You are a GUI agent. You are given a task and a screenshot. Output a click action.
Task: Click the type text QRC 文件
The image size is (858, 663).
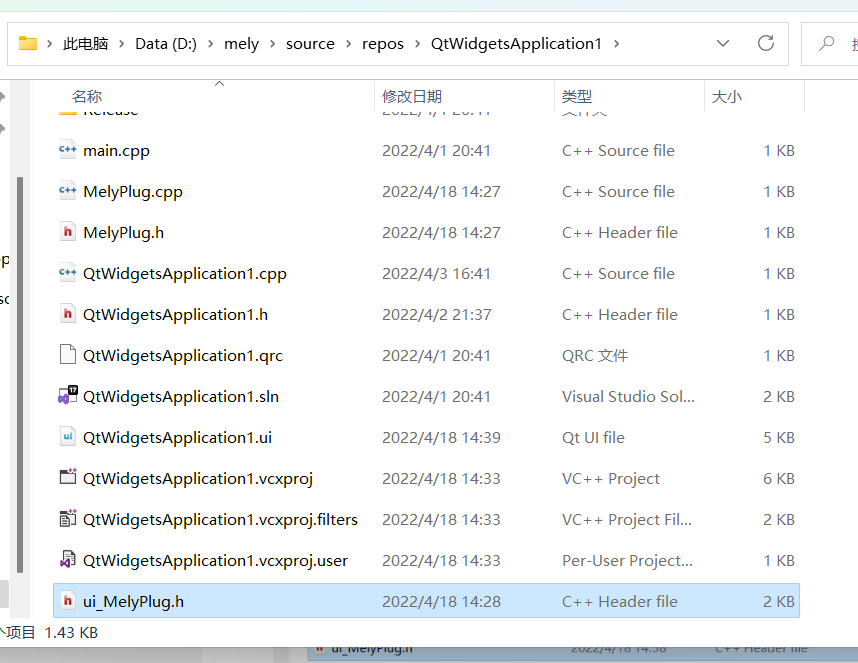click(595, 356)
